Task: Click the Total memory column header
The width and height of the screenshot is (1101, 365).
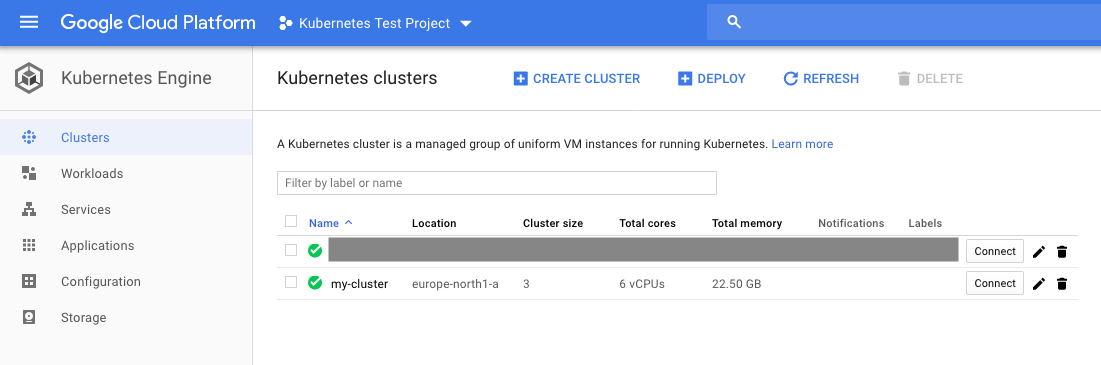Action: [x=746, y=223]
